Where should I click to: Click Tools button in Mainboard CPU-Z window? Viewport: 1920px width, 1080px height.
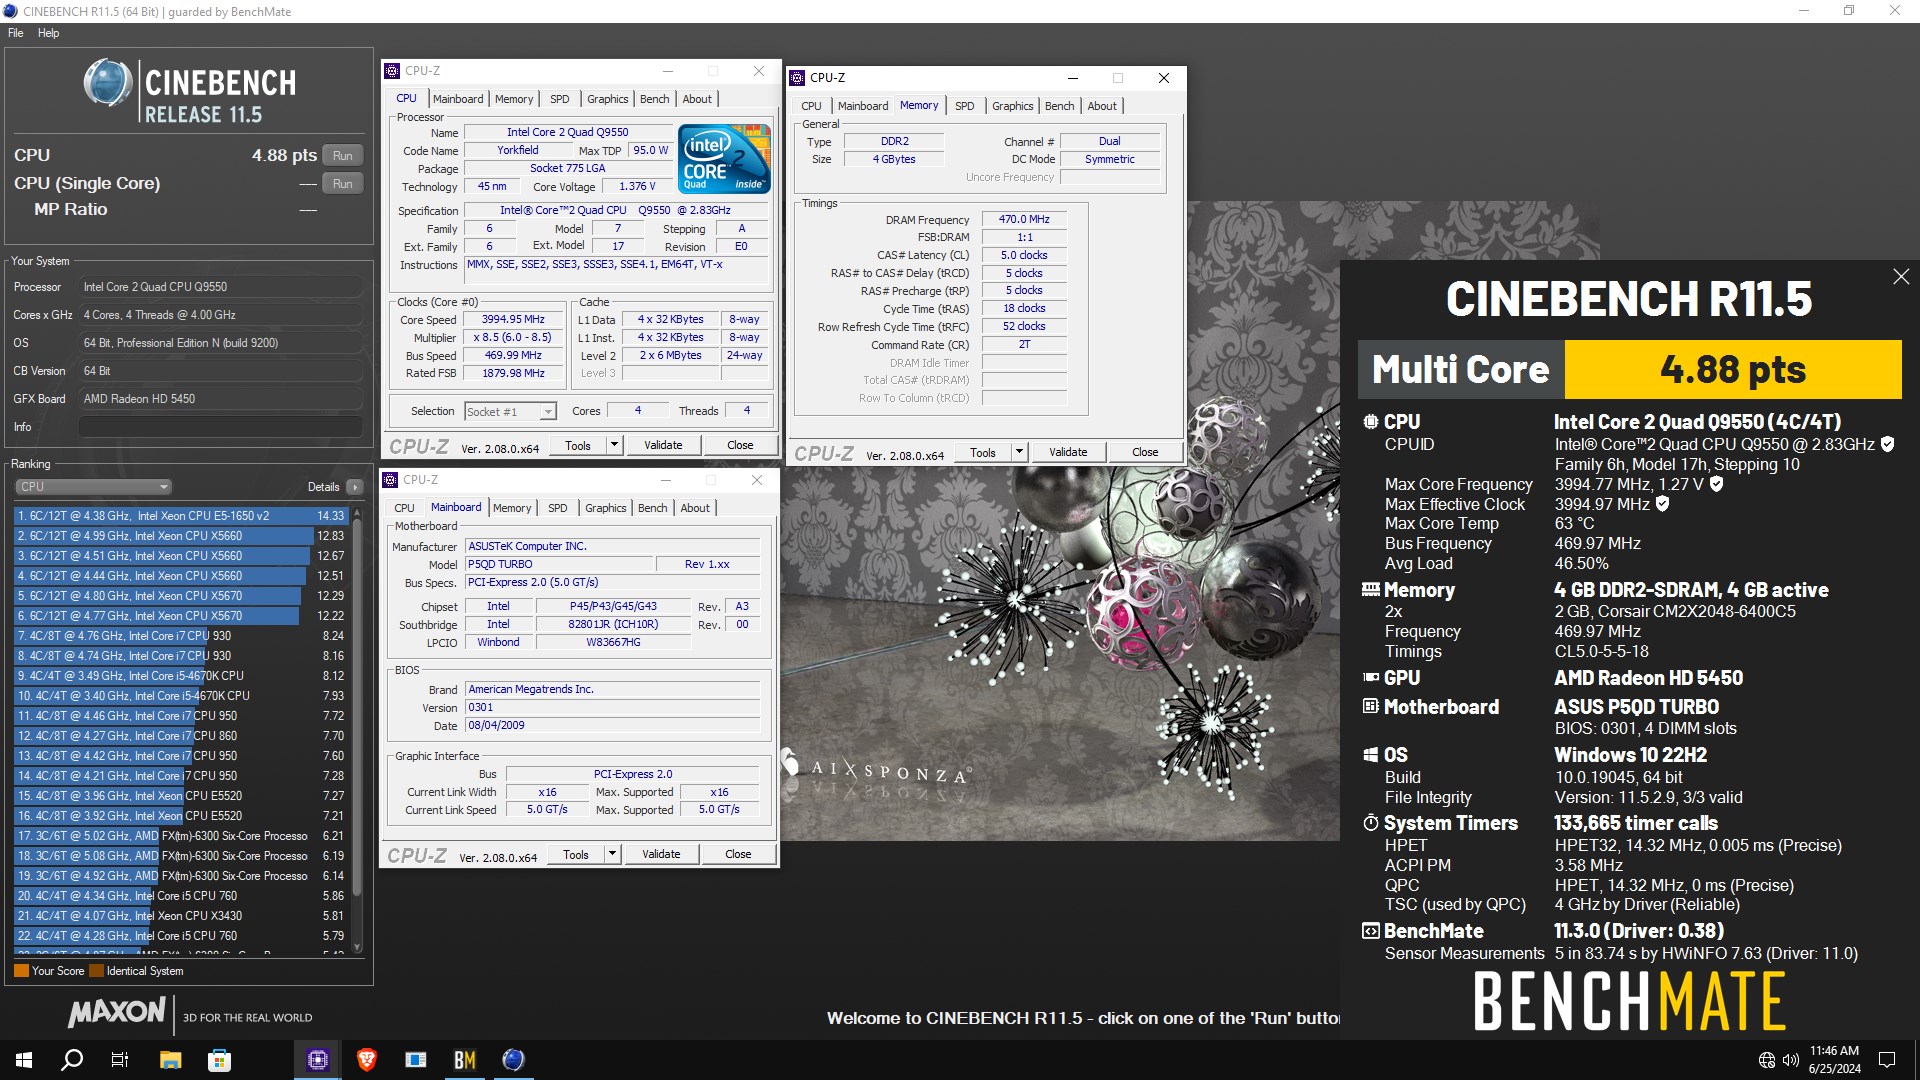click(576, 854)
